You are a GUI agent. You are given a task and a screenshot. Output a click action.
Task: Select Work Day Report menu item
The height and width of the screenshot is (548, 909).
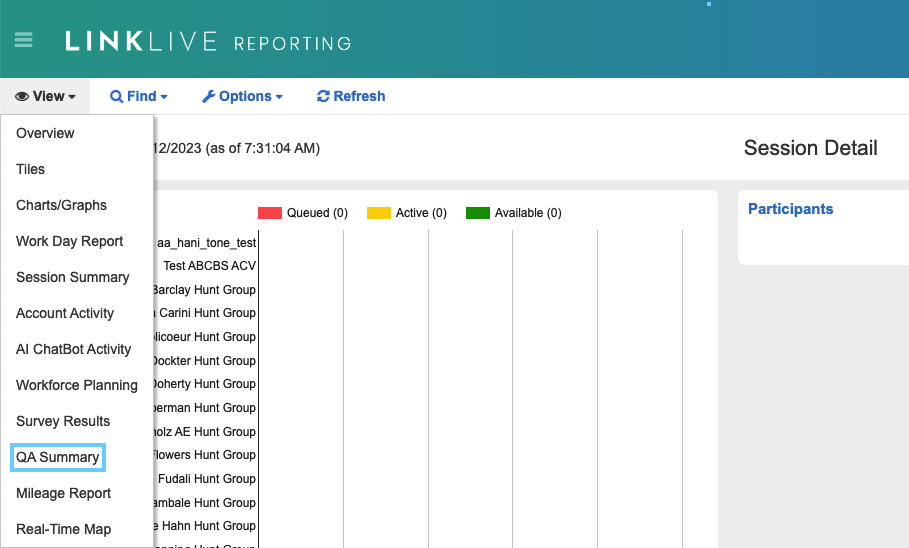(70, 241)
